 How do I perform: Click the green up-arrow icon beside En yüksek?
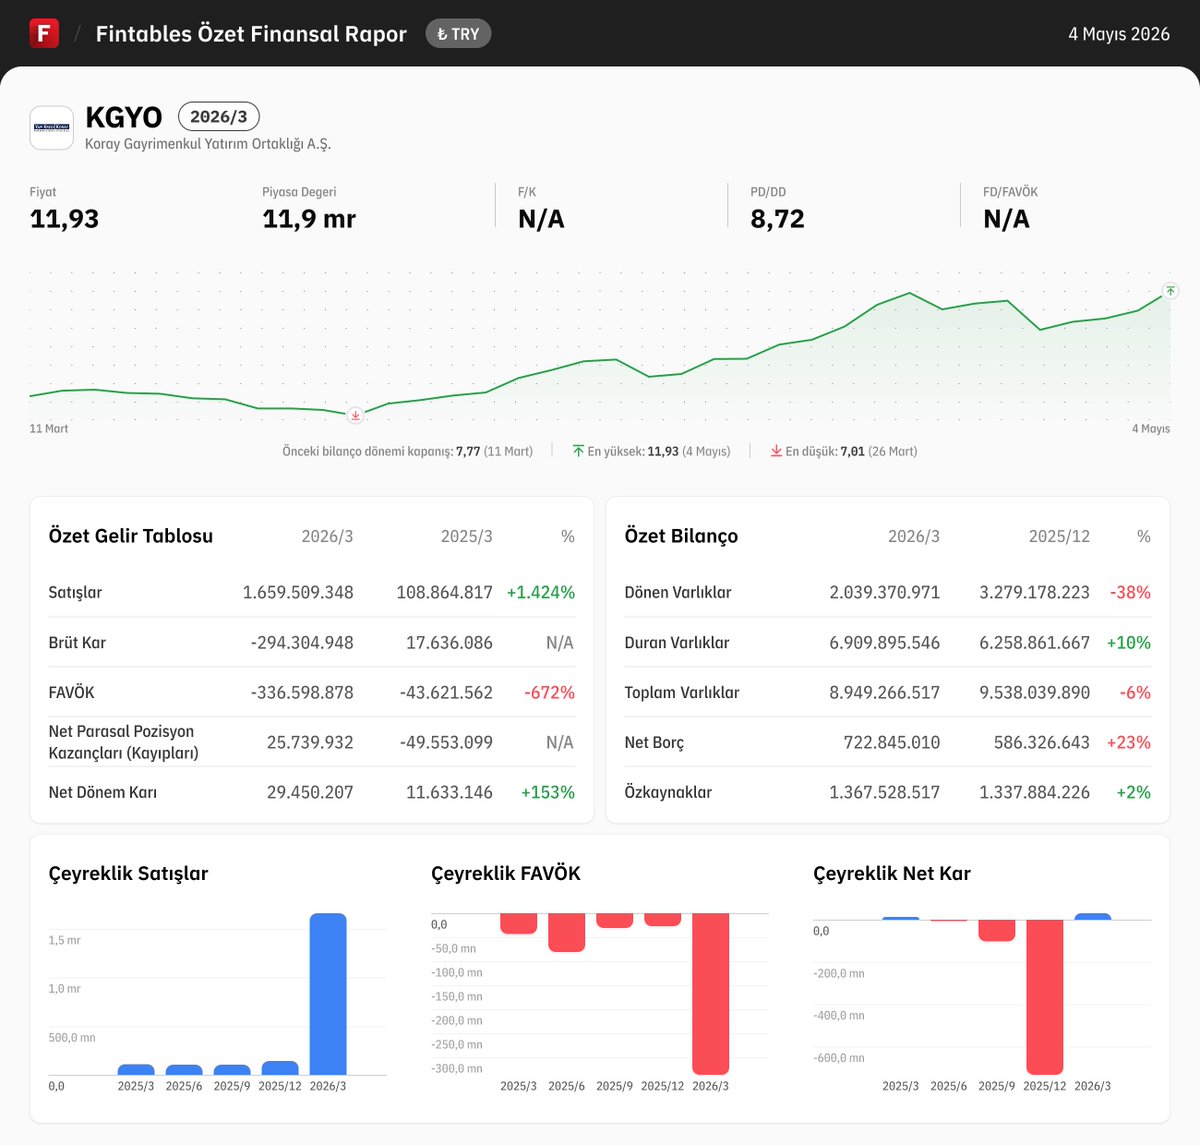pyautogui.click(x=578, y=451)
